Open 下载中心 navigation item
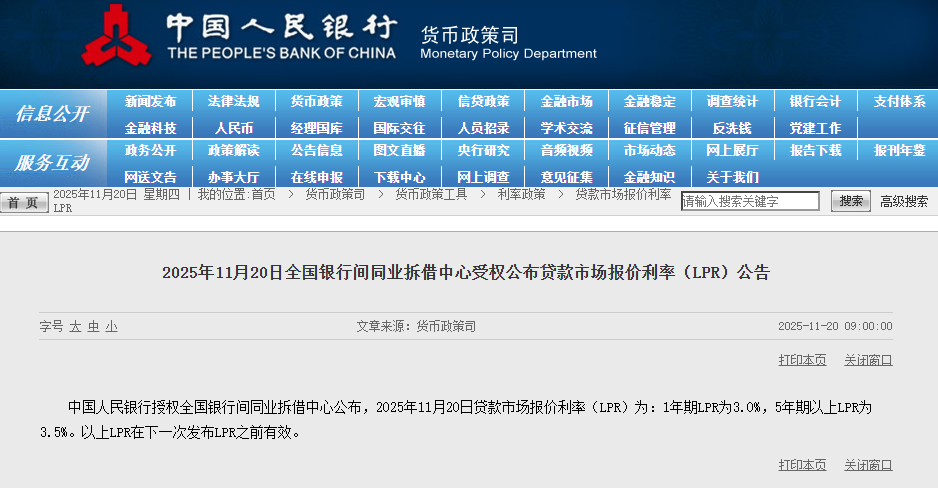 (x=400, y=177)
